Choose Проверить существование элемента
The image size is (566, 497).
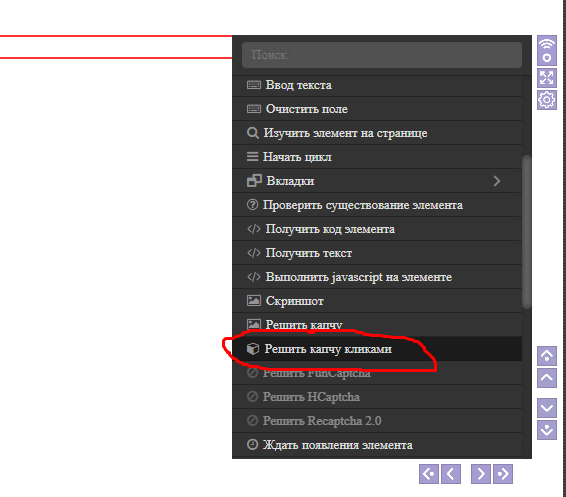tap(377, 205)
